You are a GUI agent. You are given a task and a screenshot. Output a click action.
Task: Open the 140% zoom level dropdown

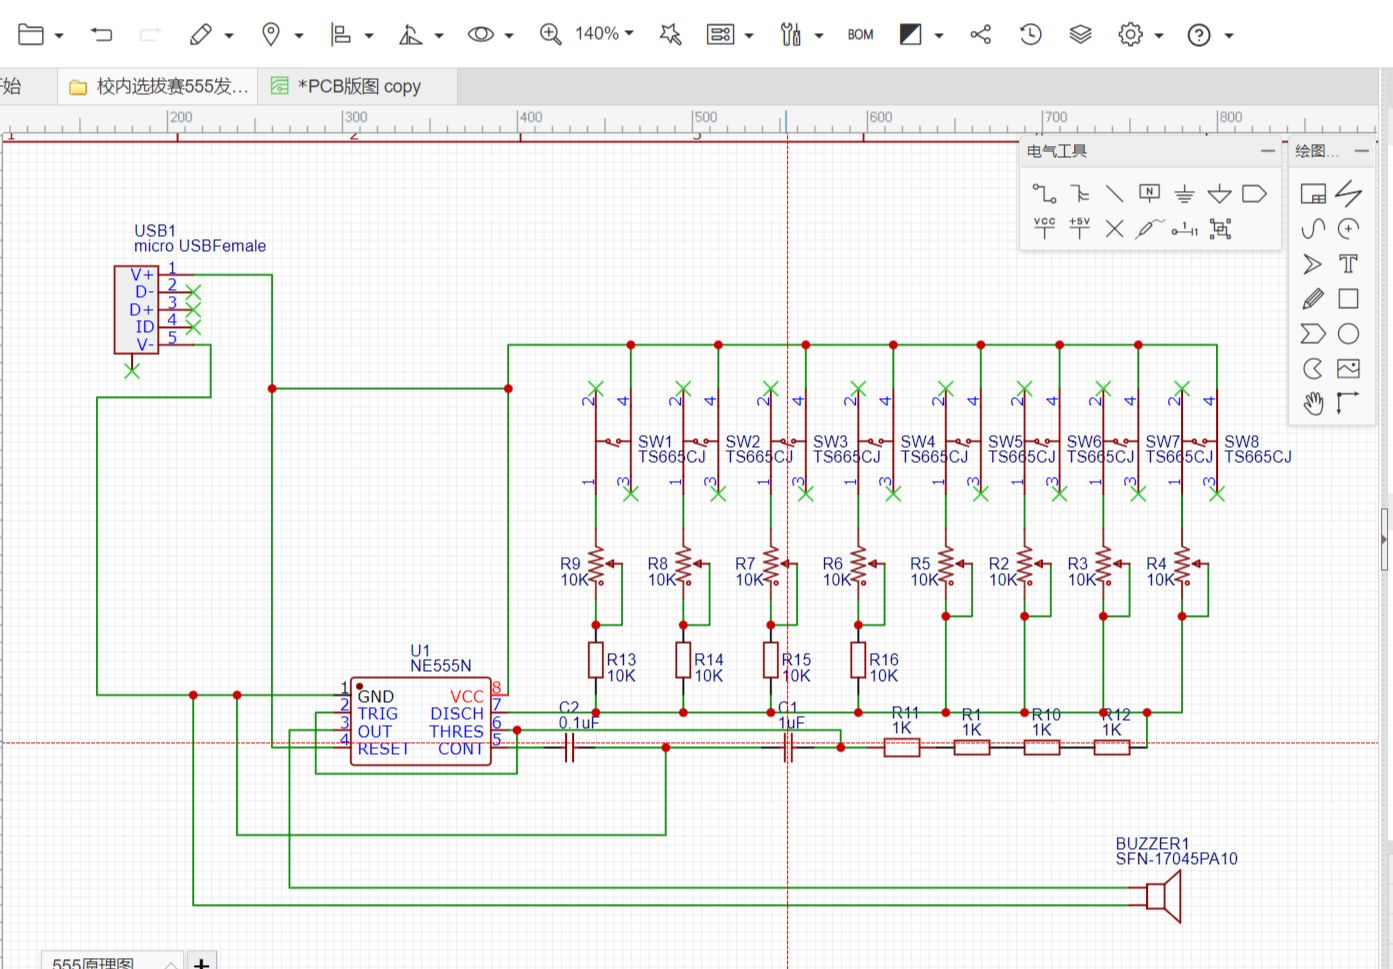coord(604,34)
